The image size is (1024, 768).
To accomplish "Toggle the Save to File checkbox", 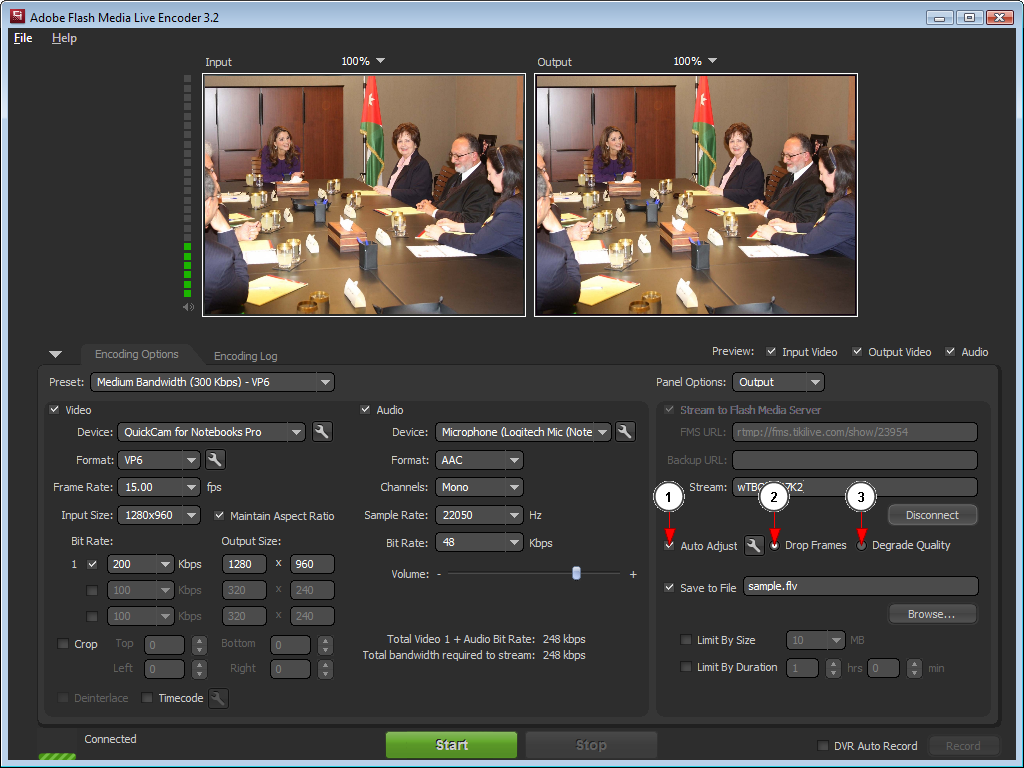I will coord(669,587).
